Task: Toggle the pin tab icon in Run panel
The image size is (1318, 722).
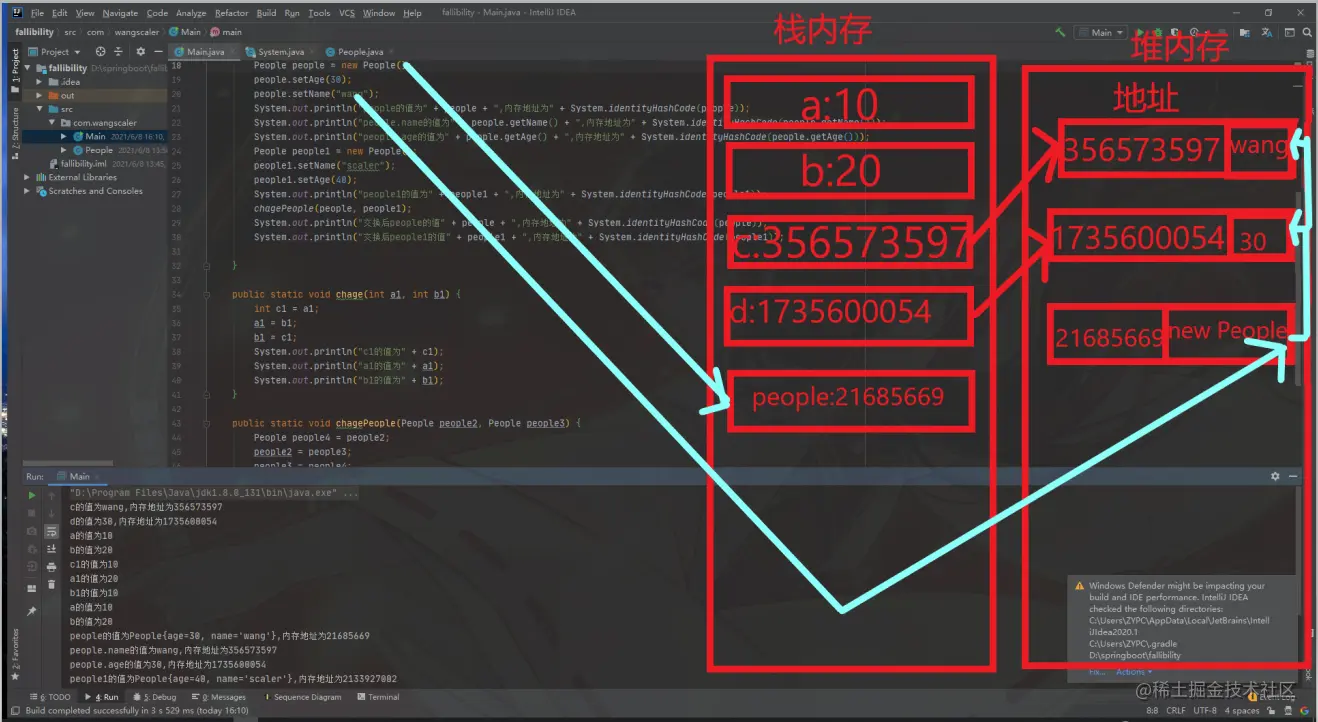Action: click(x=32, y=610)
